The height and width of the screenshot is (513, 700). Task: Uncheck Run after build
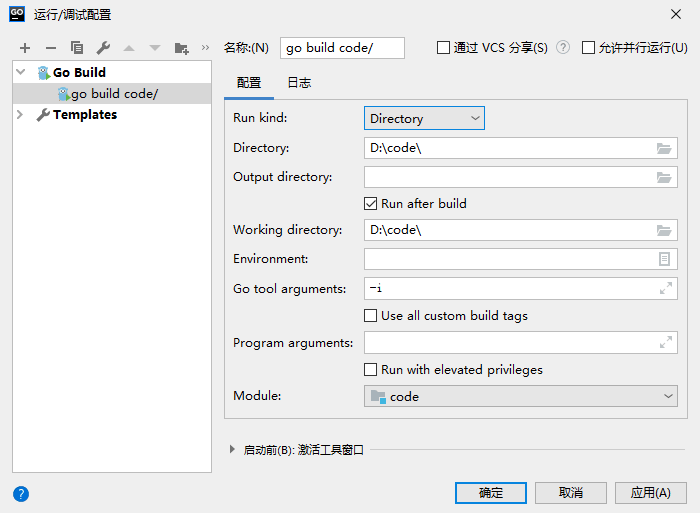coord(371,204)
